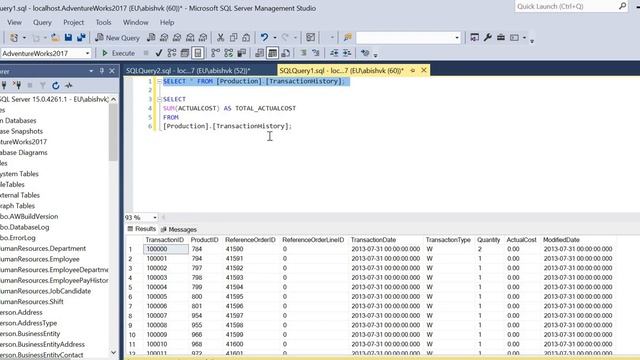Open the Query menu
This screenshot has height=360, width=640.
[42, 22]
